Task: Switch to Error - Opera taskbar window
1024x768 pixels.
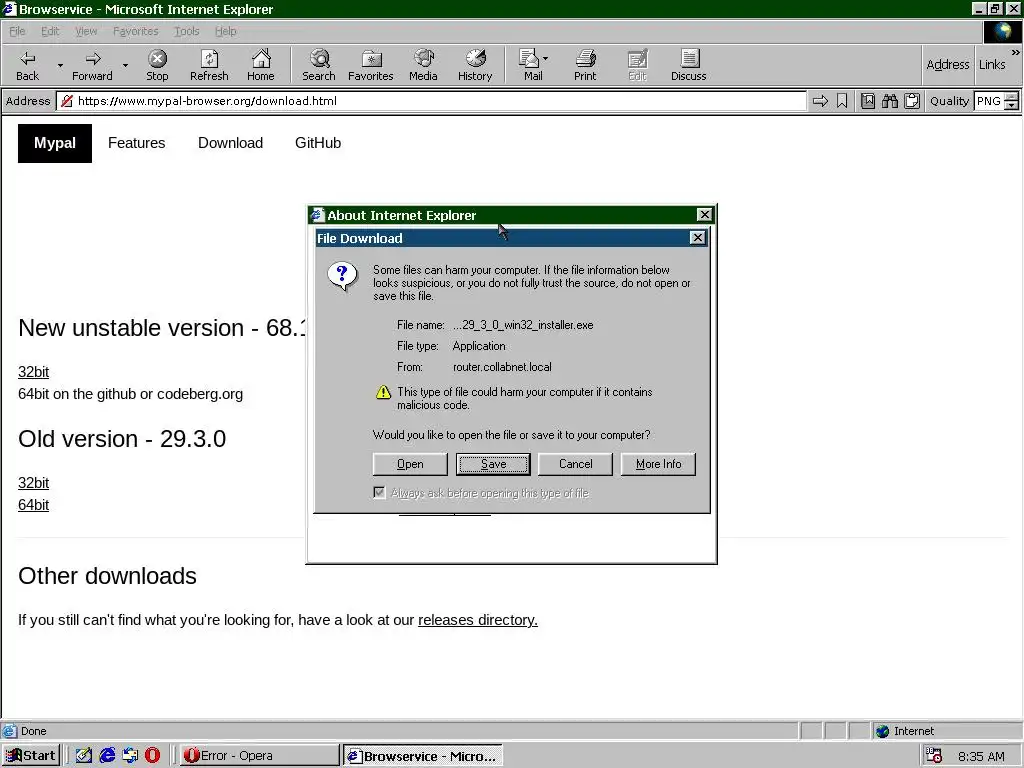Action: 259,756
